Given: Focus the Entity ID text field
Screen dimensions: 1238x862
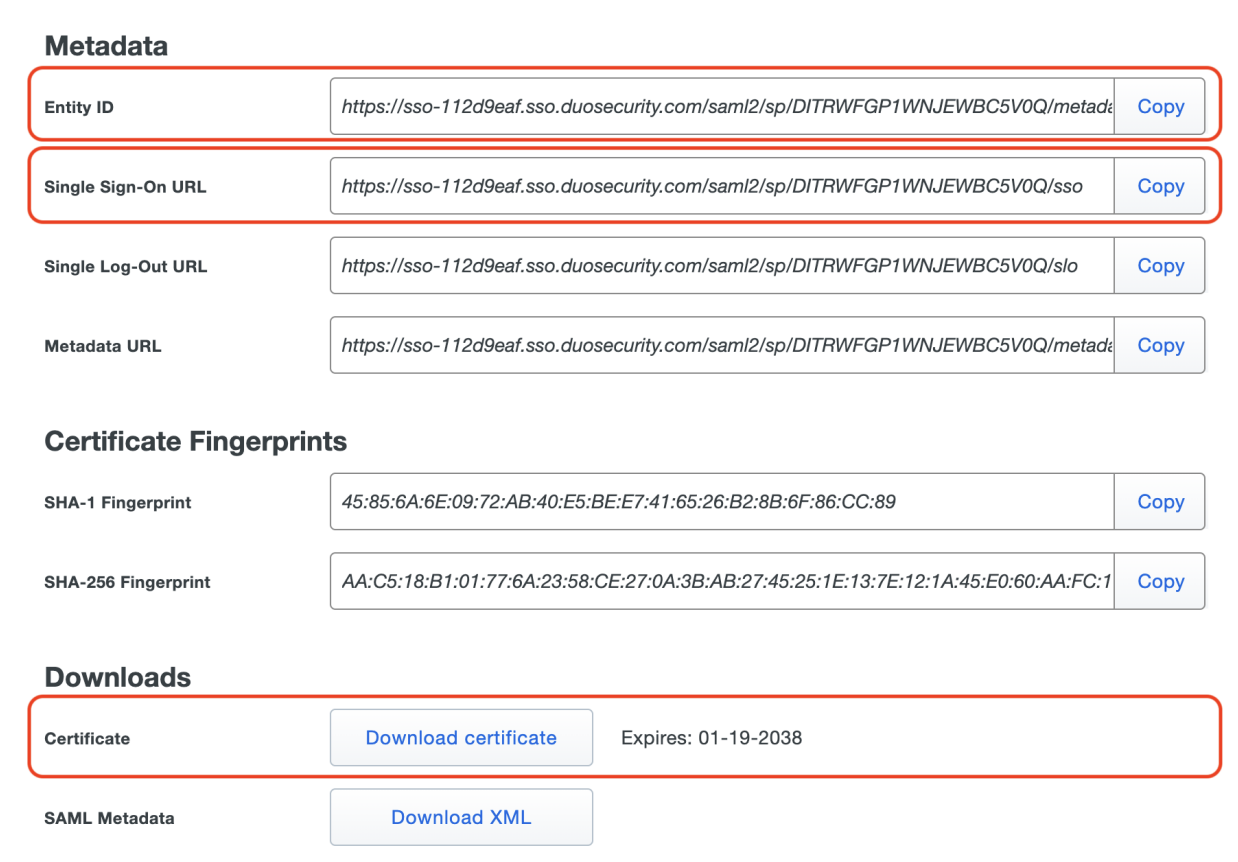Looking at the screenshot, I should pyautogui.click(x=722, y=107).
